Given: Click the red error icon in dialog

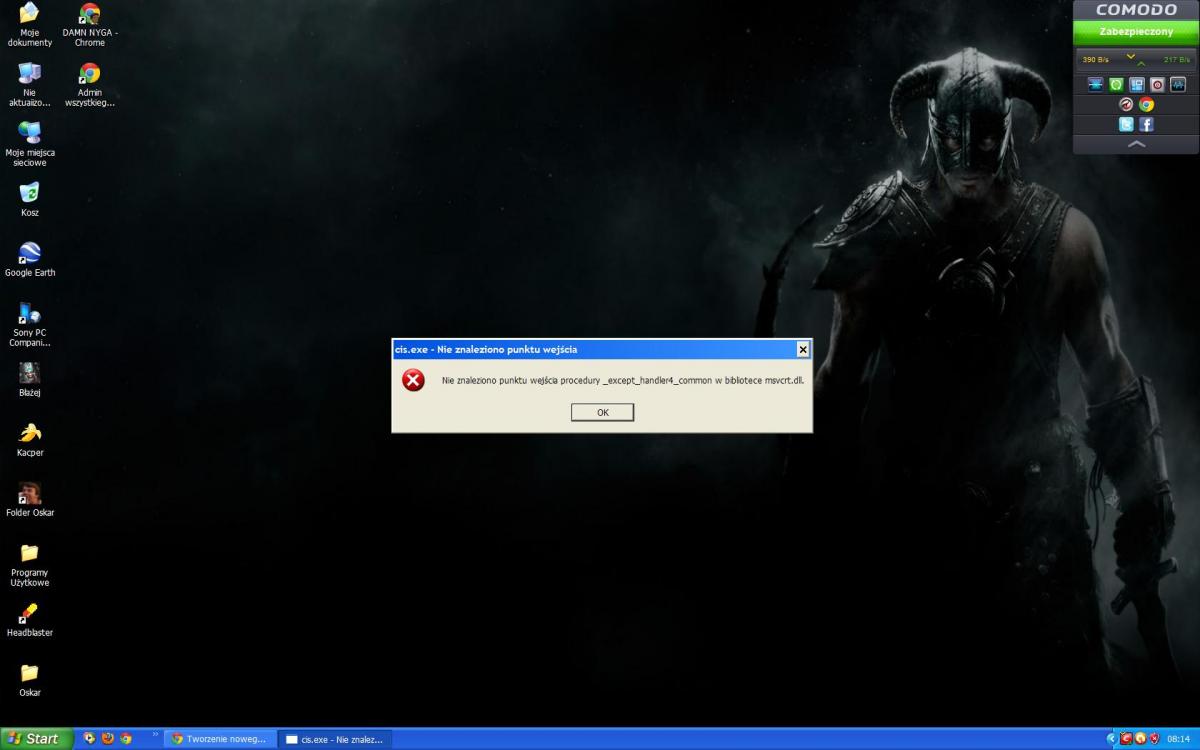Looking at the screenshot, I should tap(413, 380).
